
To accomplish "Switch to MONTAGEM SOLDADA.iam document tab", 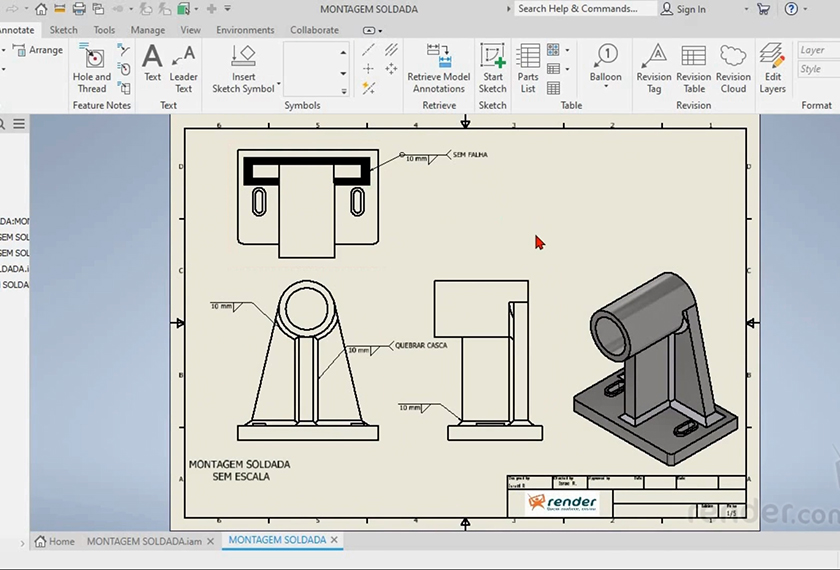I will pyautogui.click(x=144, y=541).
